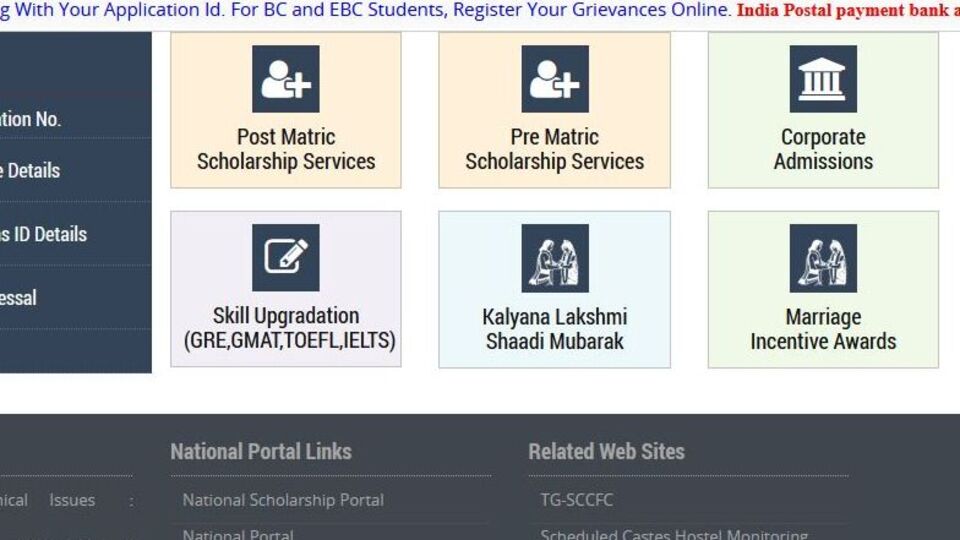Click the Post Matric Scholarship user-plus icon
The height and width of the screenshot is (540, 960).
click(x=286, y=79)
